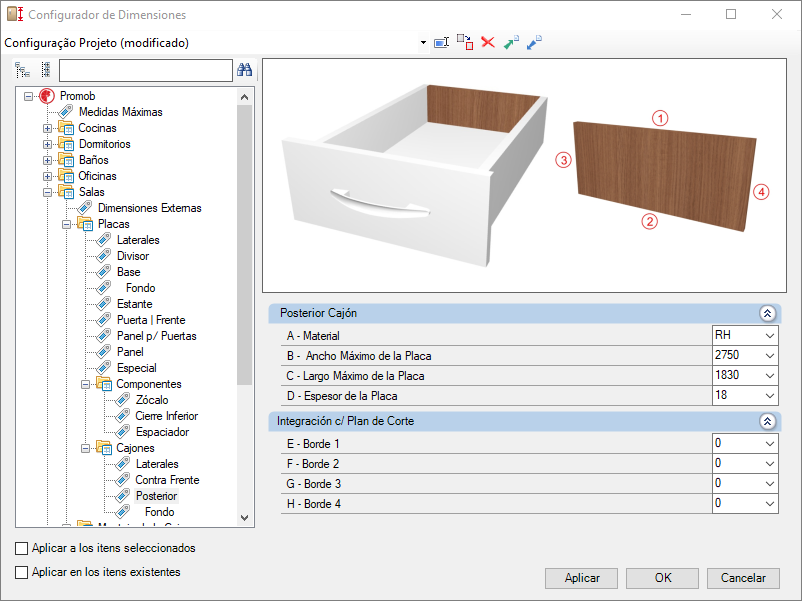Click the collapse-all tree icon
This screenshot has width=802, height=601.
[46, 70]
